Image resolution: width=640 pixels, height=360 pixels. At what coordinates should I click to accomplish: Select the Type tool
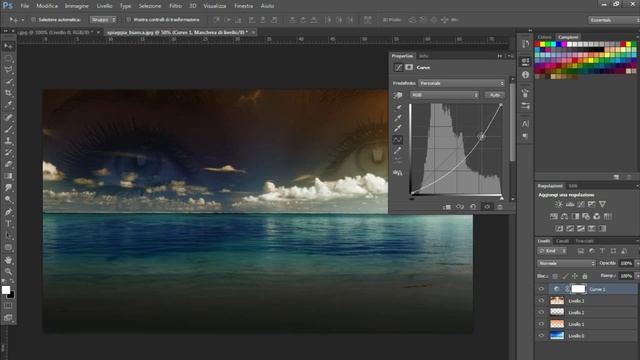[x=8, y=224]
